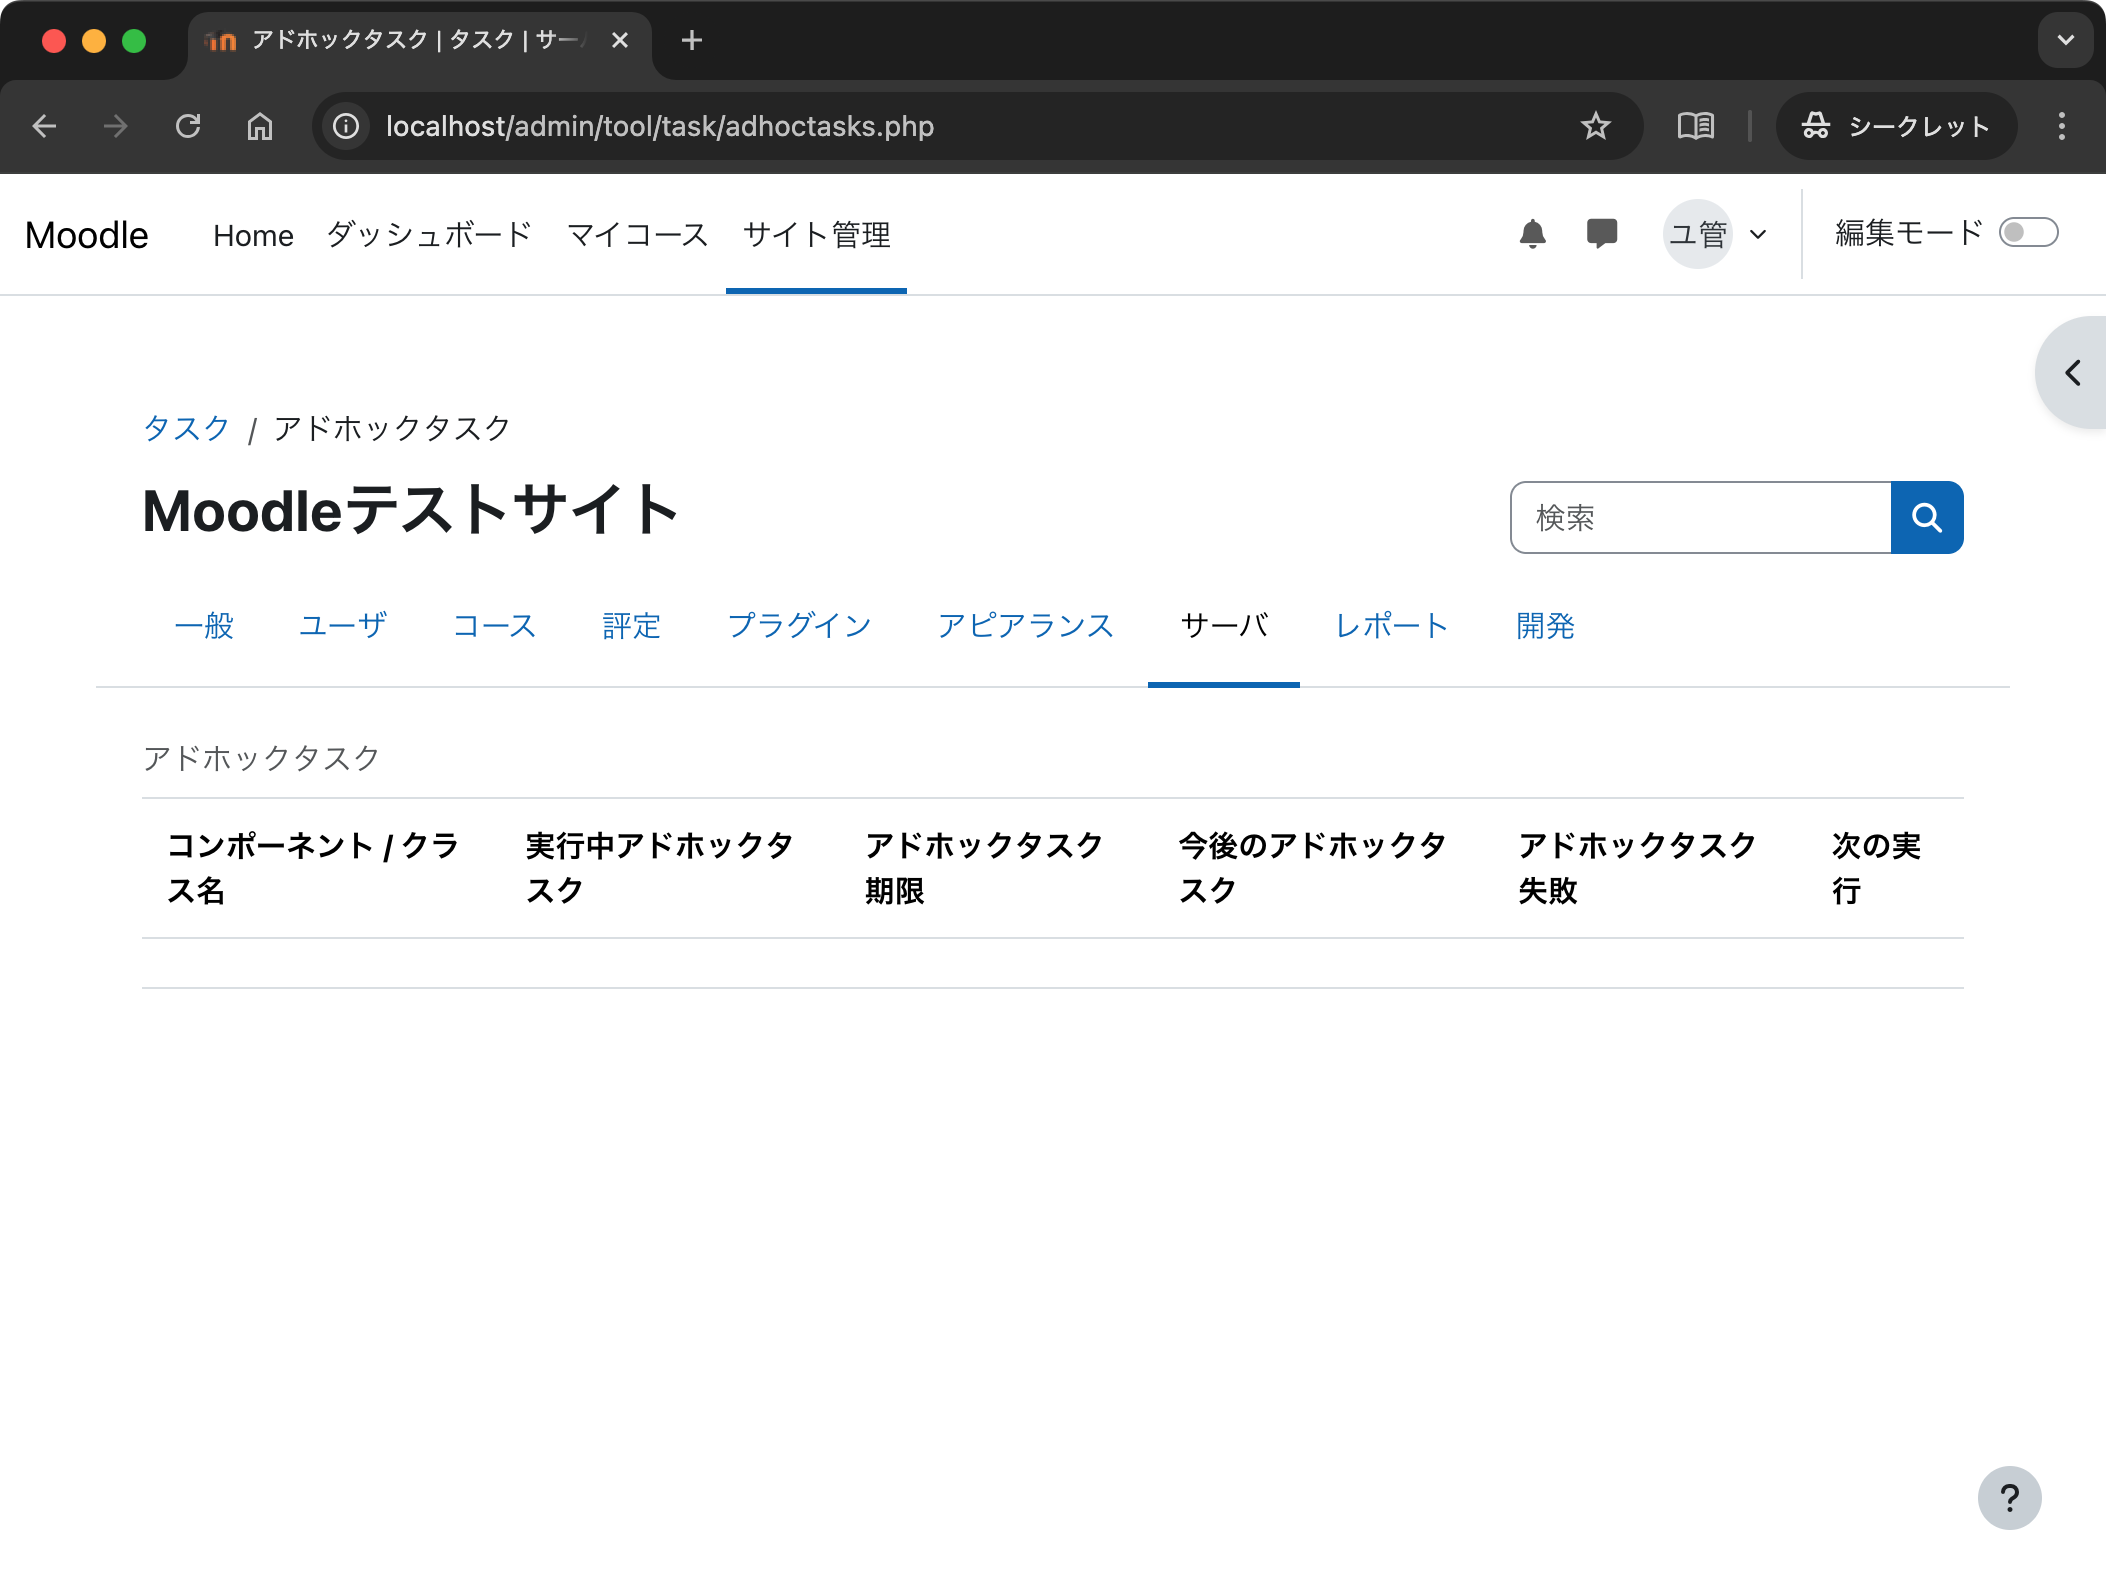This screenshot has width=2106, height=1594.
Task: Expand the user menu dropdown arrow
Action: click(x=1758, y=235)
